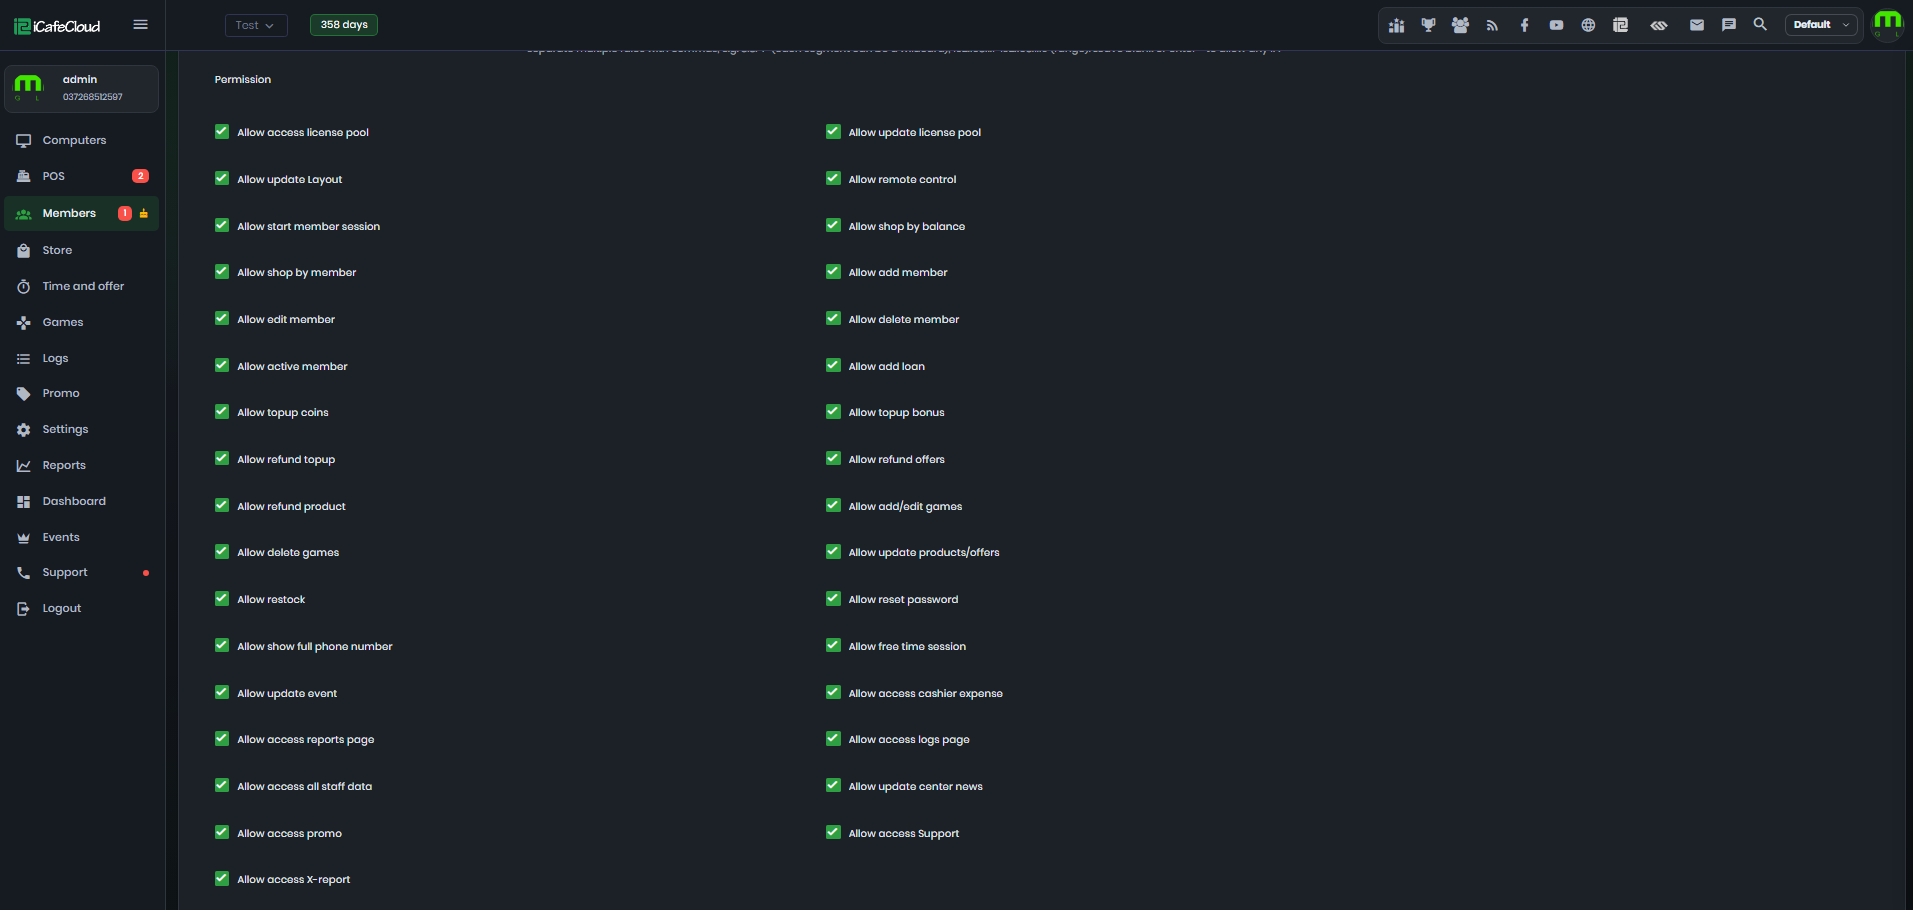Screen dimensions: 1913x910
Task: Click the Permission section heading
Action: point(243,80)
